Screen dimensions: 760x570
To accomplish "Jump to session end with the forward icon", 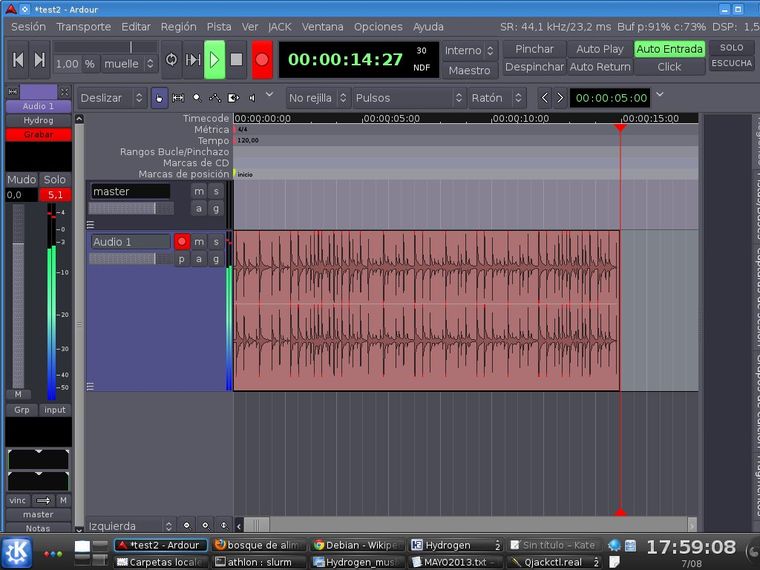I will click(x=40, y=60).
